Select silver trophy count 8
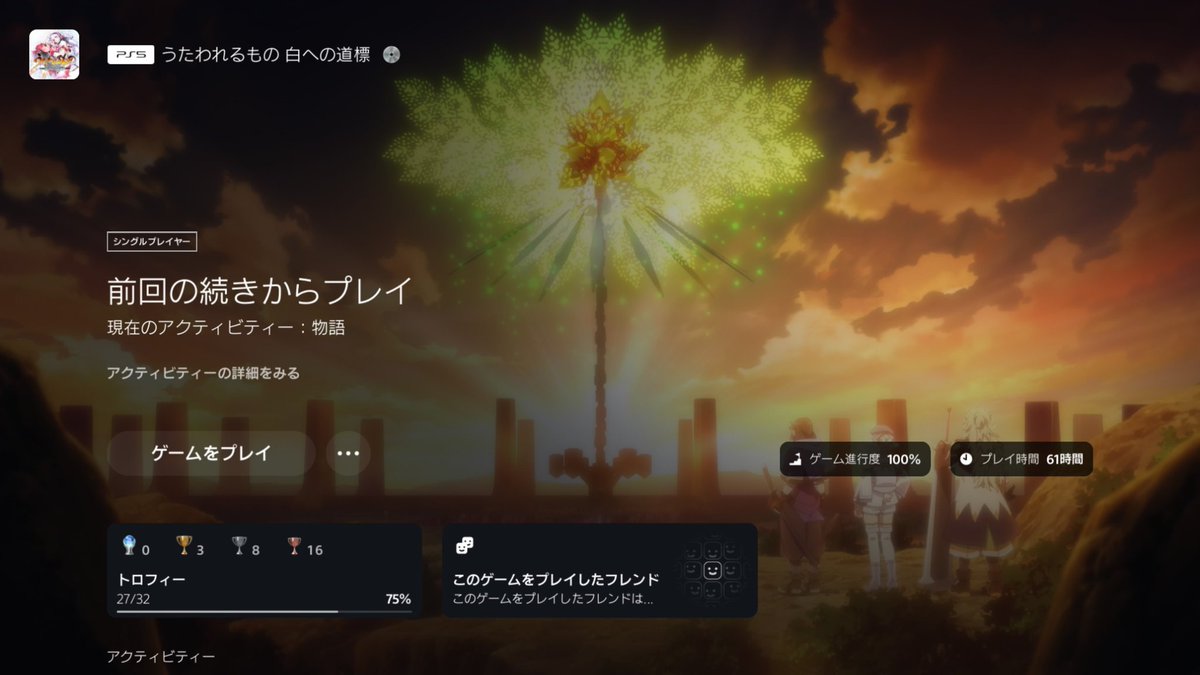 (x=256, y=549)
